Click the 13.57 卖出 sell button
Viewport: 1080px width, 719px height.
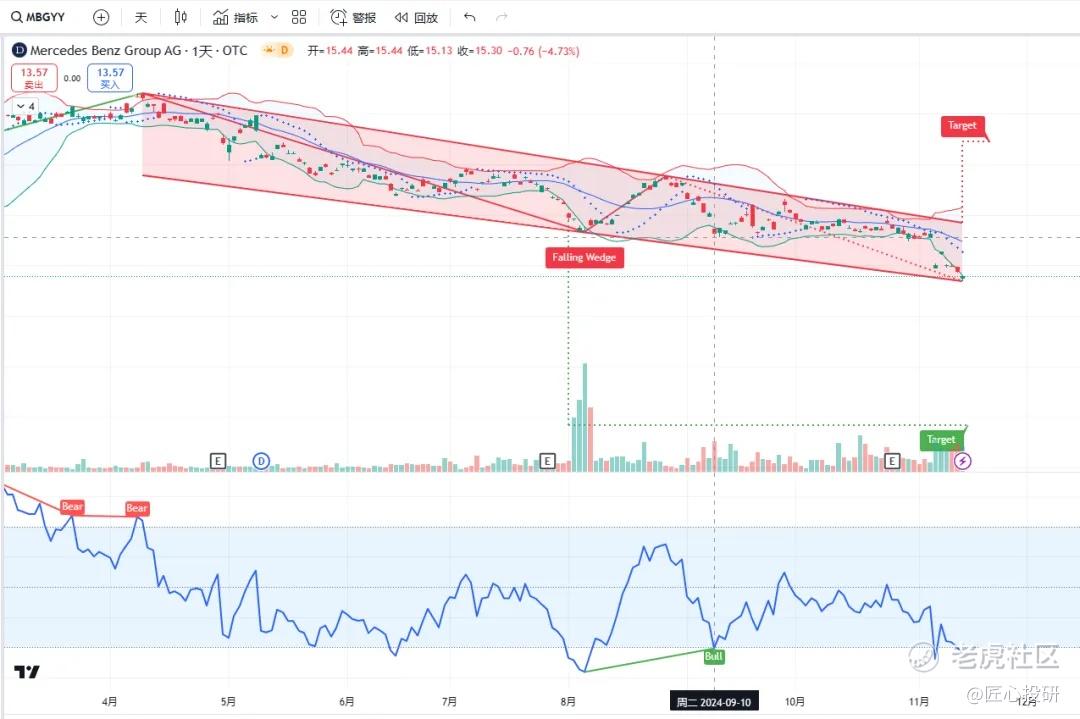(34, 78)
